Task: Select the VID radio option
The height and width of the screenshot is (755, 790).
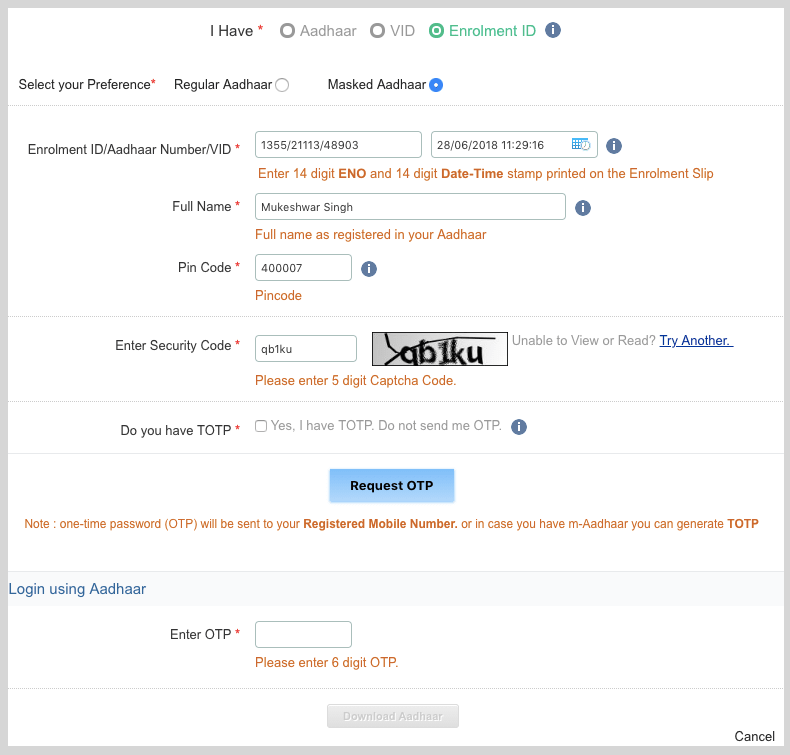Action: click(377, 31)
